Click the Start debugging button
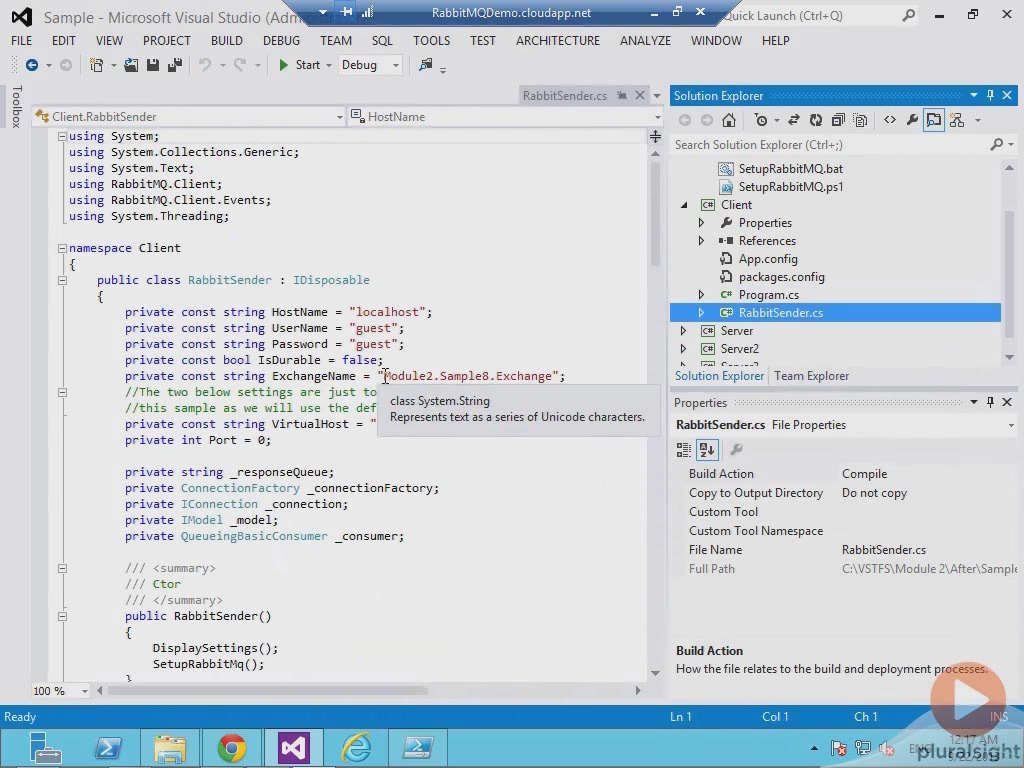 (x=300, y=65)
